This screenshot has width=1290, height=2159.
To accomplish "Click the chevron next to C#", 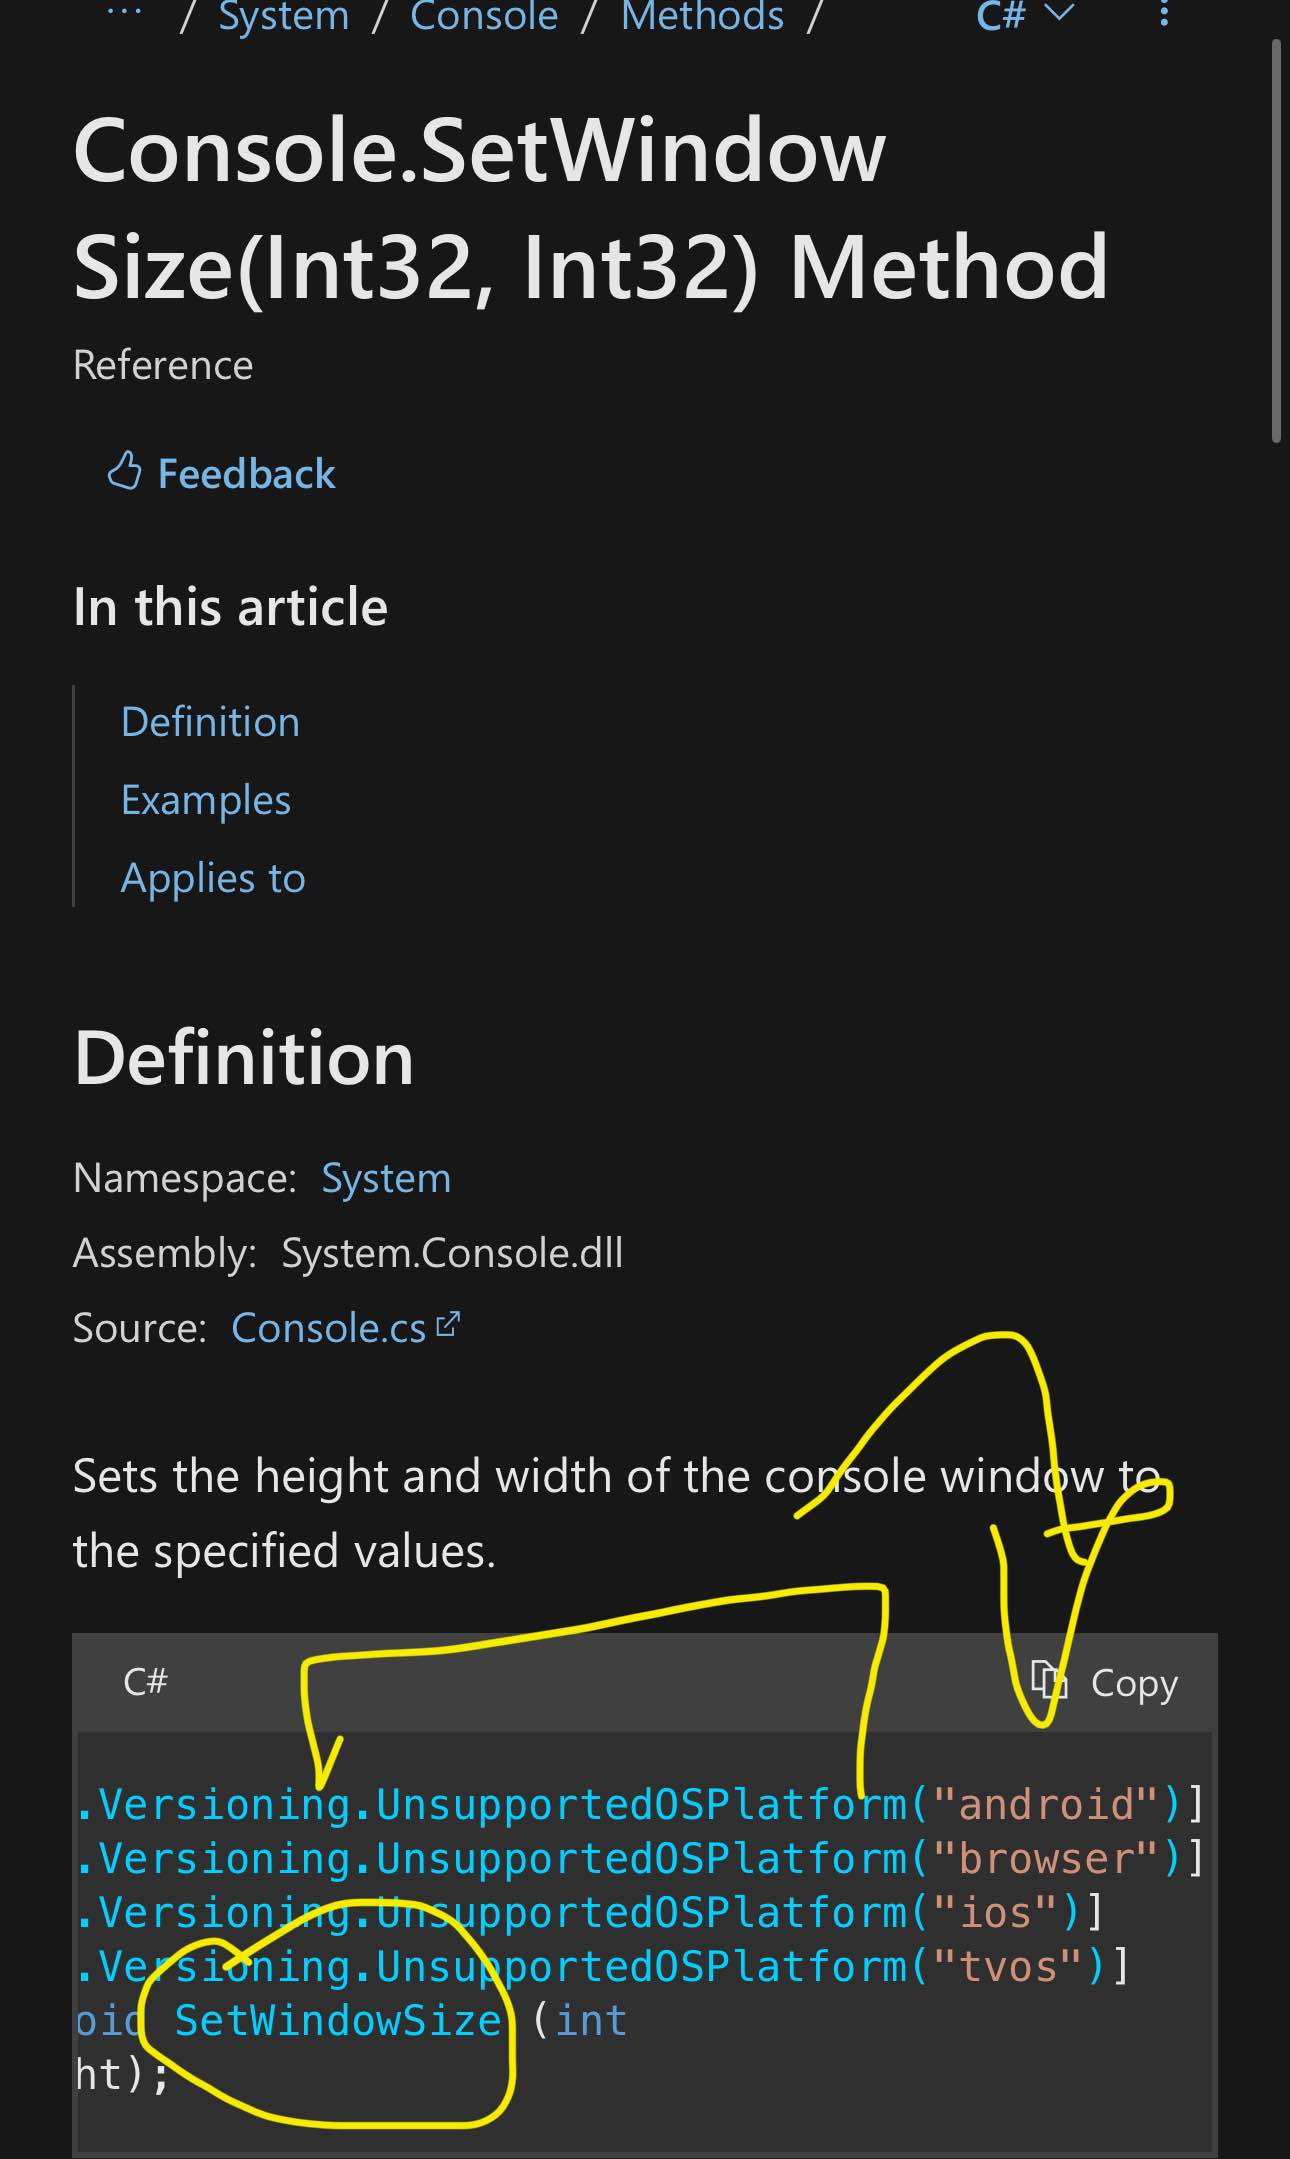I will (1059, 12).
